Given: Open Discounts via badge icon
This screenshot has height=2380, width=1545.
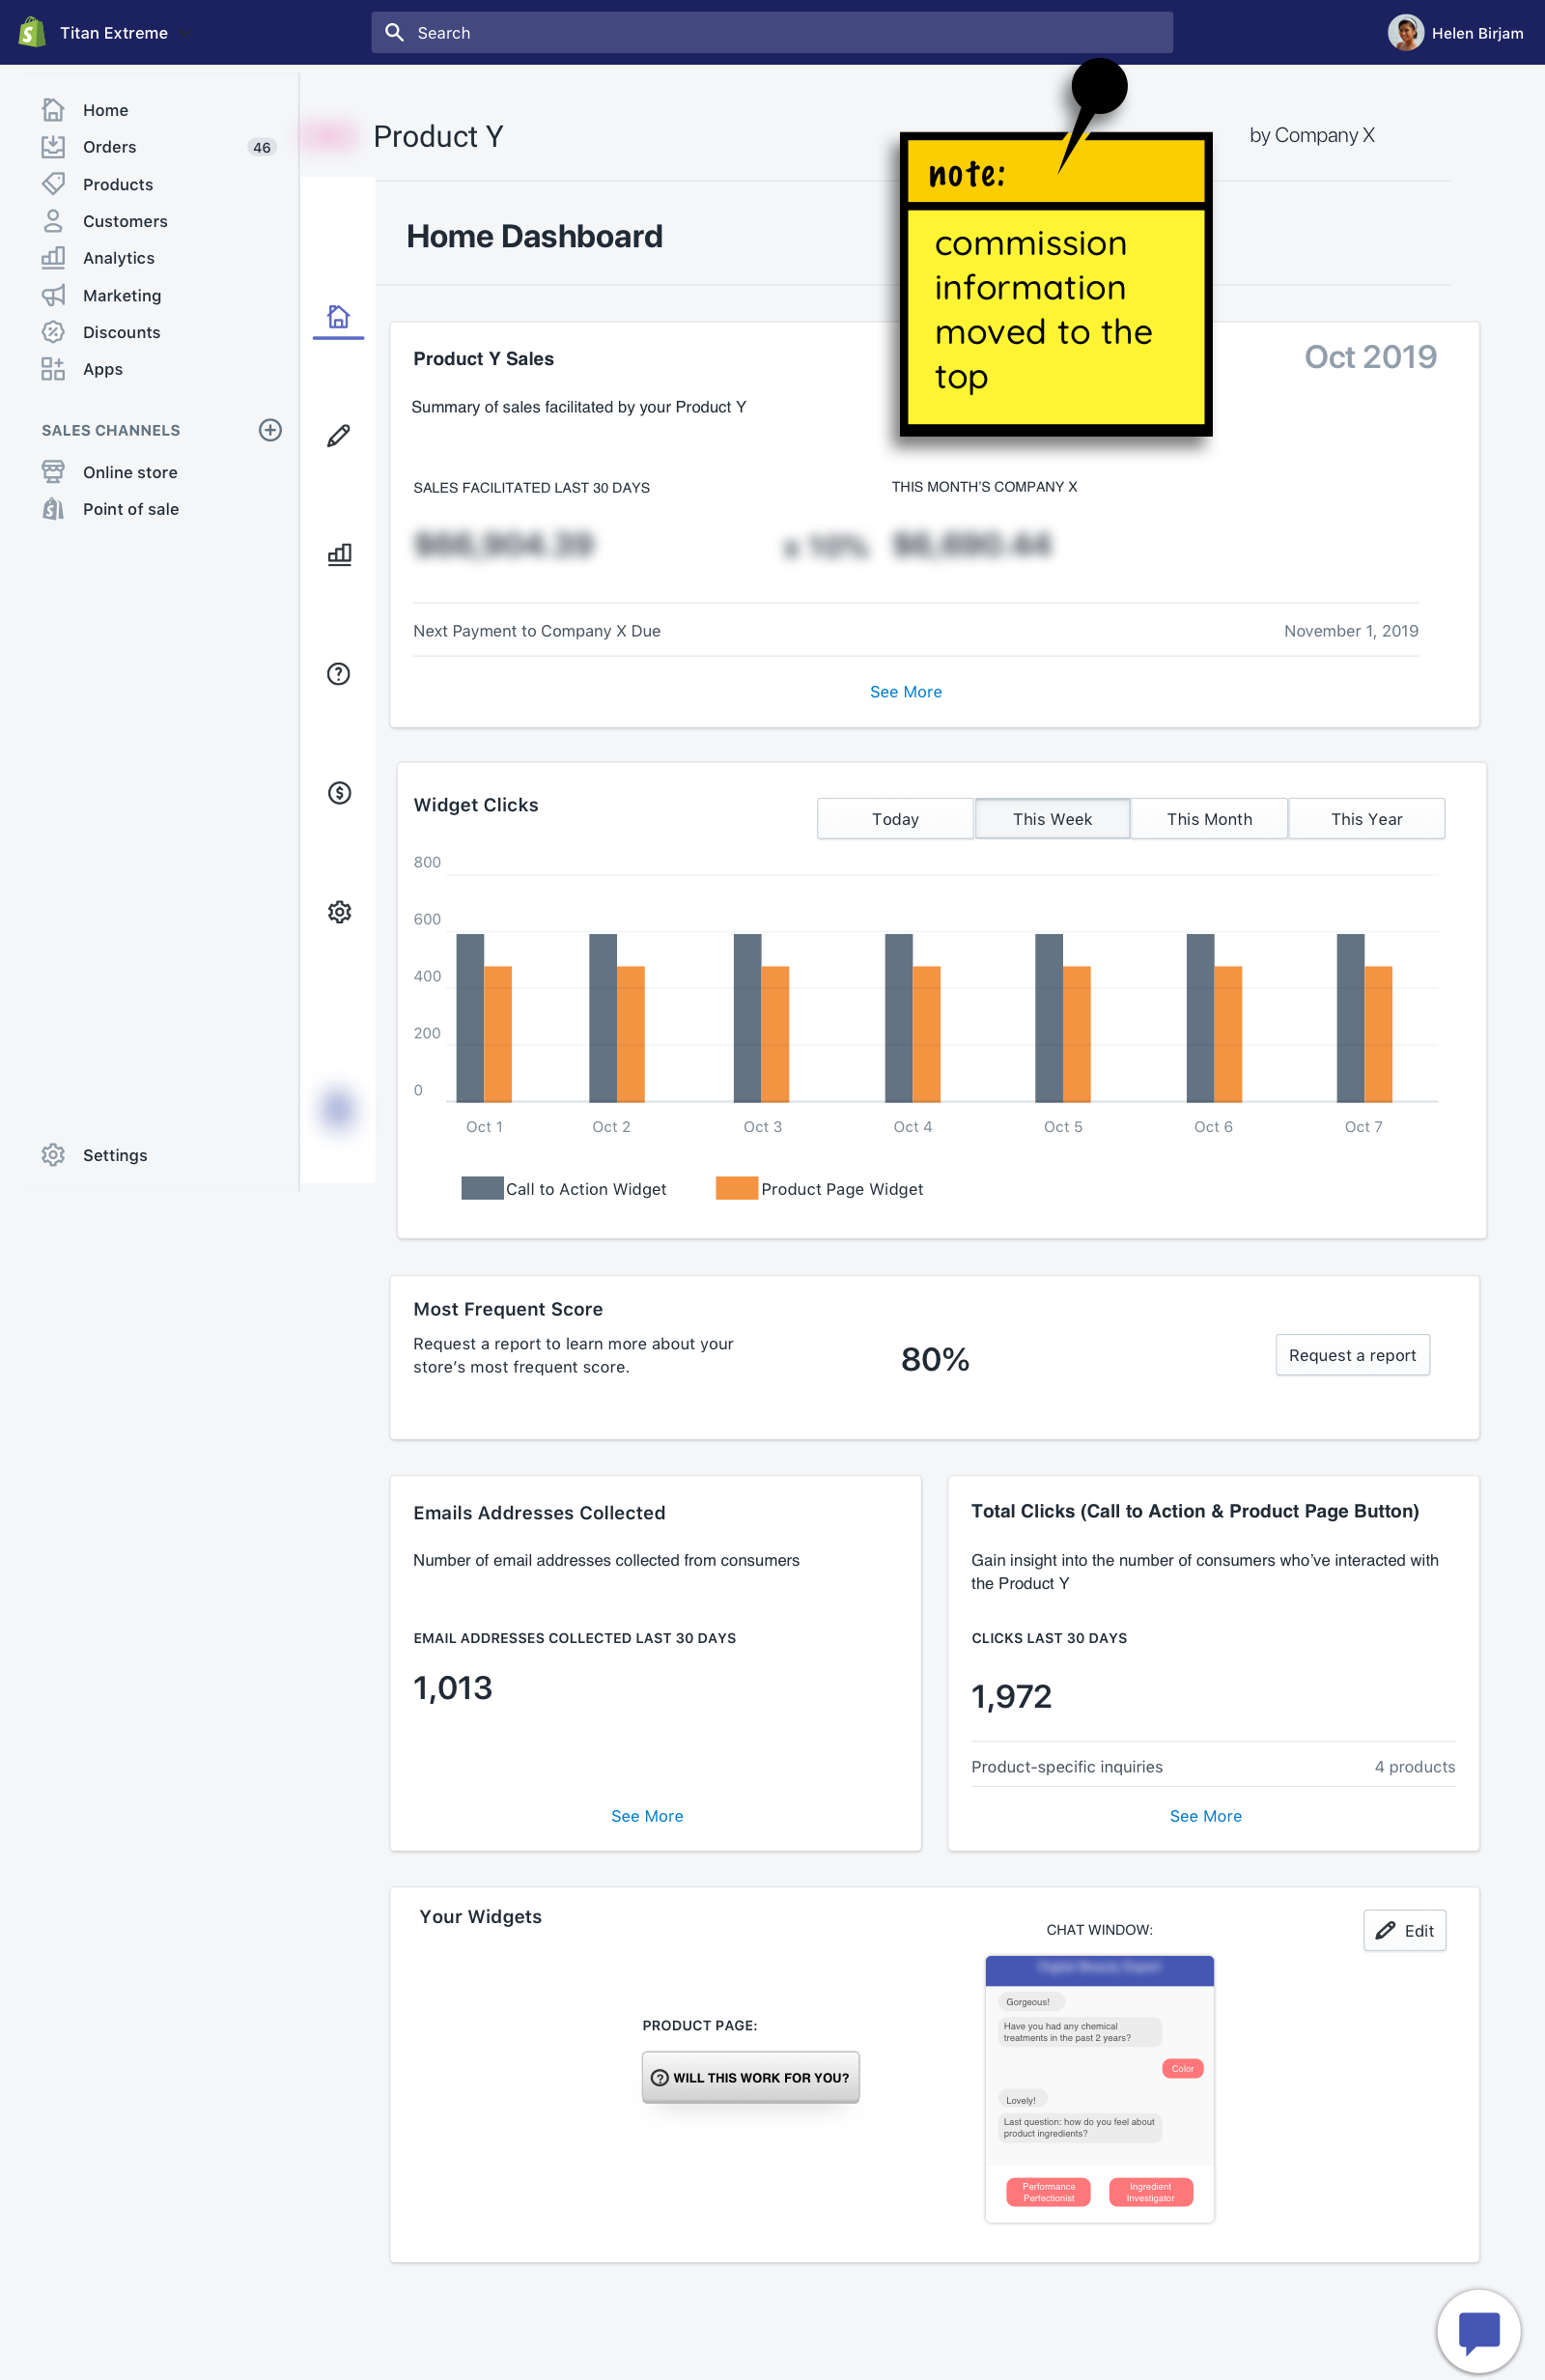Looking at the screenshot, I should point(54,332).
